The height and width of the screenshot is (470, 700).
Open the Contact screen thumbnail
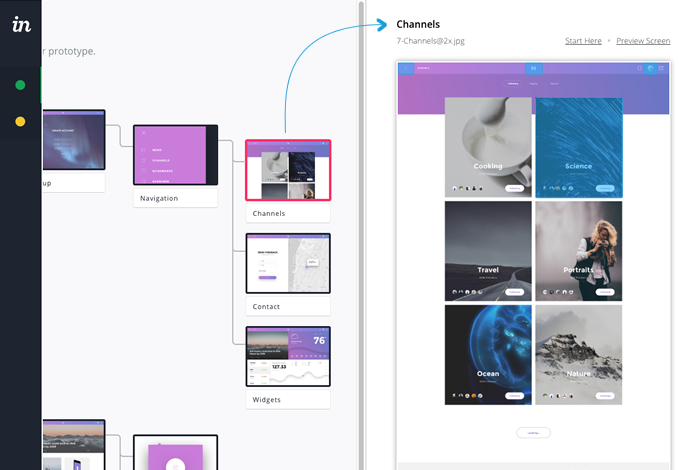coord(288,263)
